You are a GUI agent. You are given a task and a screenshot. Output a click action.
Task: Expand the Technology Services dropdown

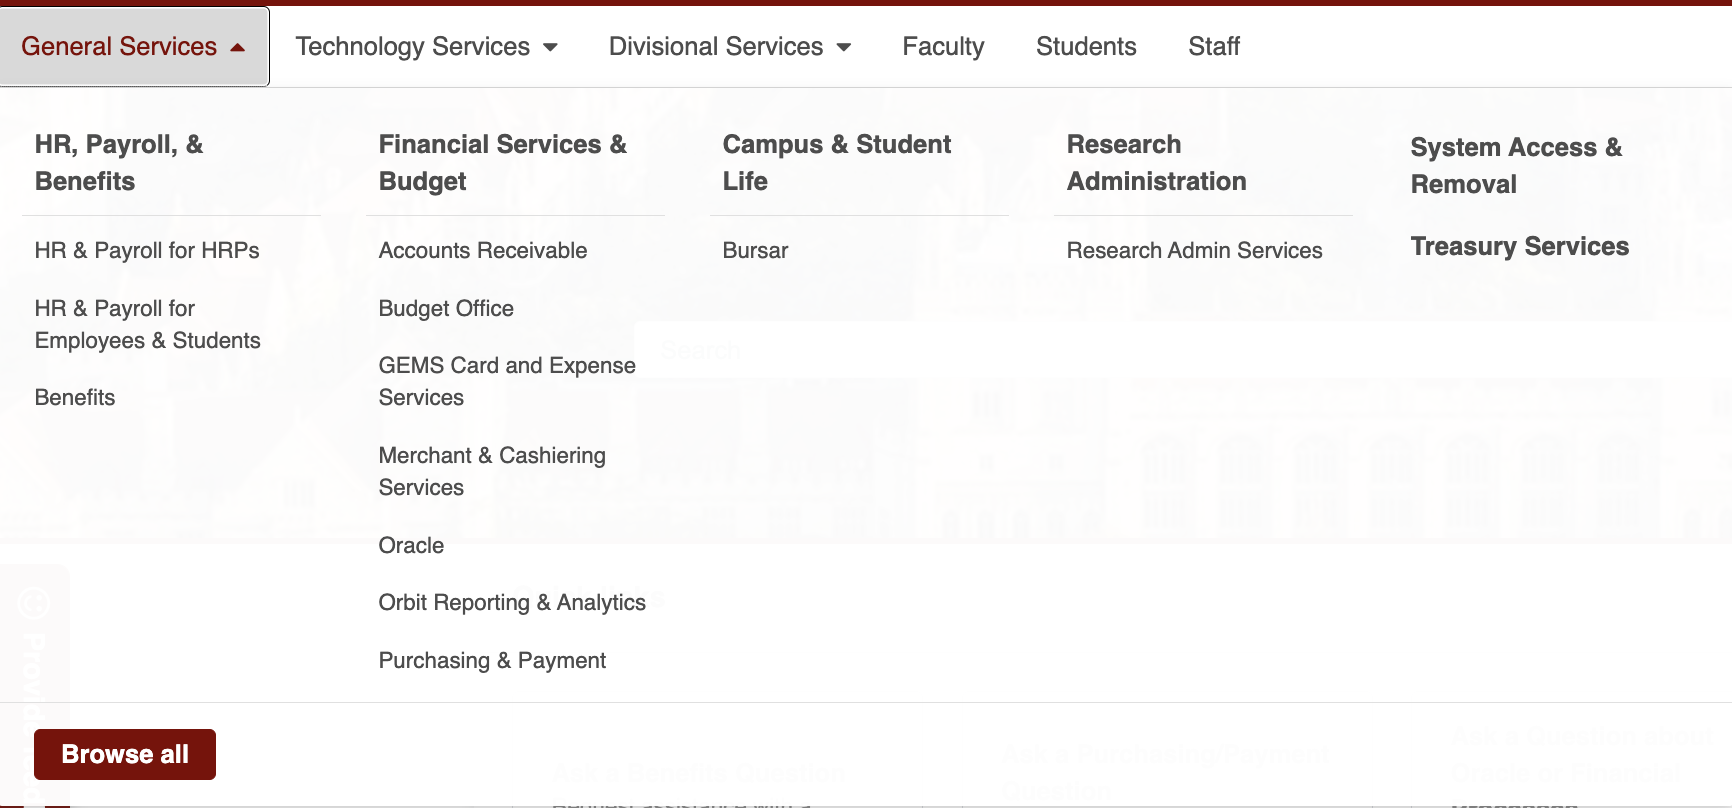tap(426, 47)
